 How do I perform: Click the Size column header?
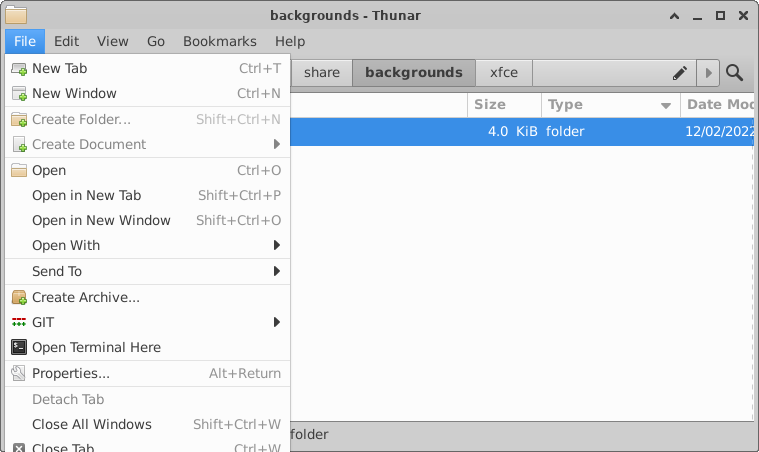[x=504, y=105]
